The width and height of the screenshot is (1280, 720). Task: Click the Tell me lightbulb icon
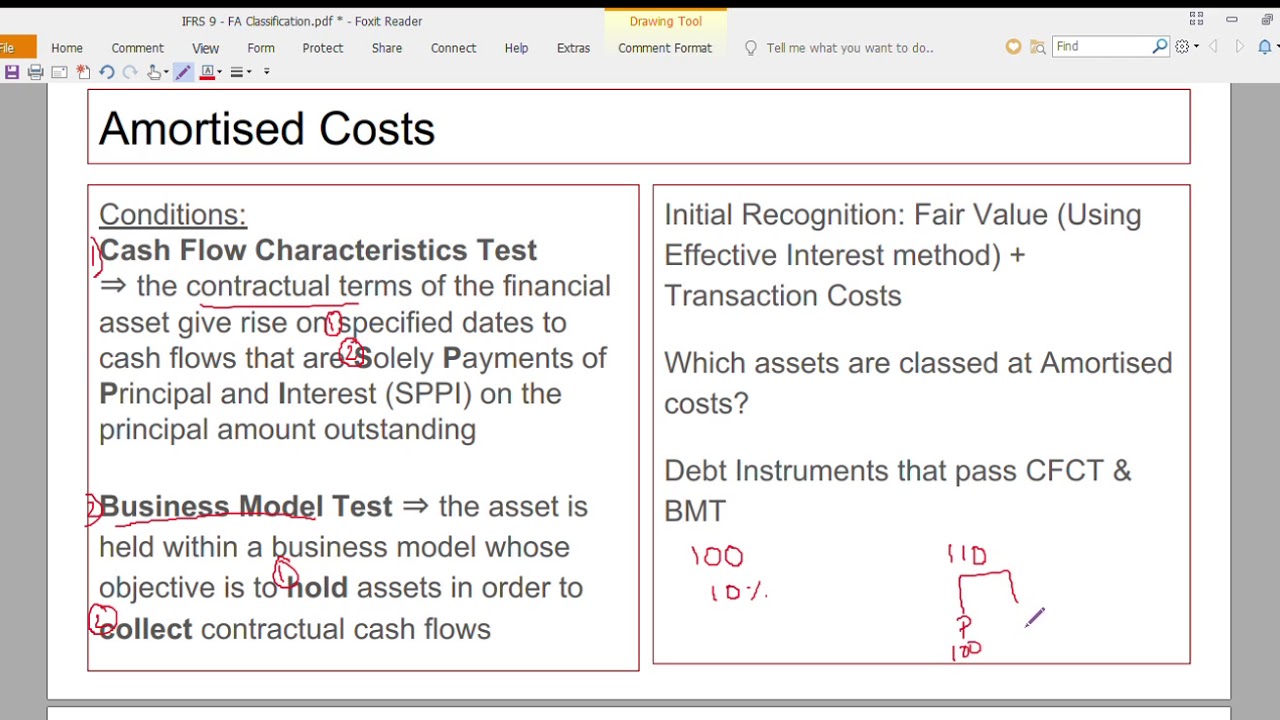pos(751,48)
